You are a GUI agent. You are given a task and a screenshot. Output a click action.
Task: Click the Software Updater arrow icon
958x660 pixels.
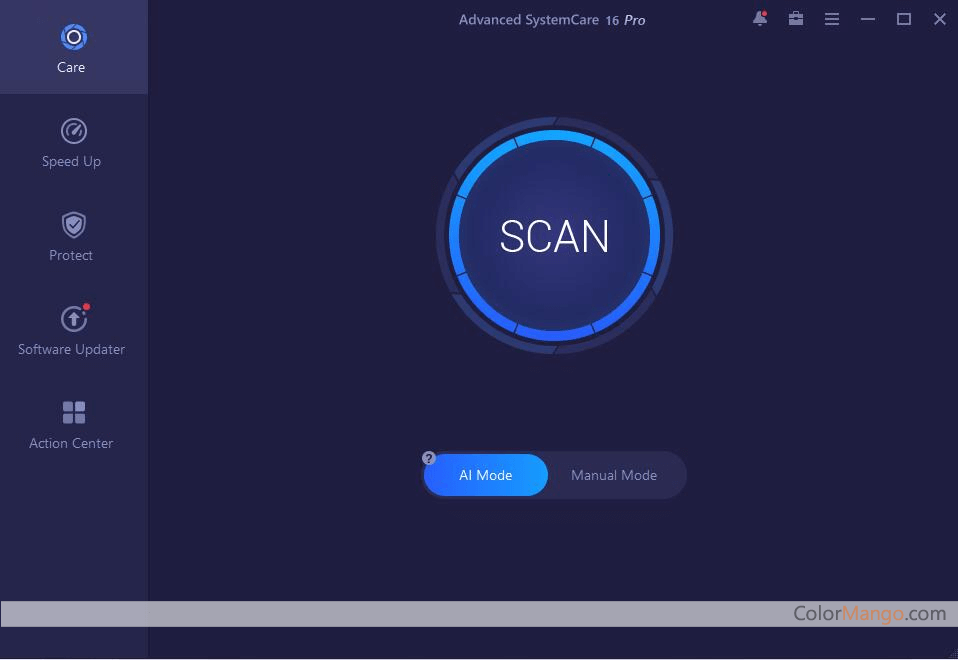point(73,319)
